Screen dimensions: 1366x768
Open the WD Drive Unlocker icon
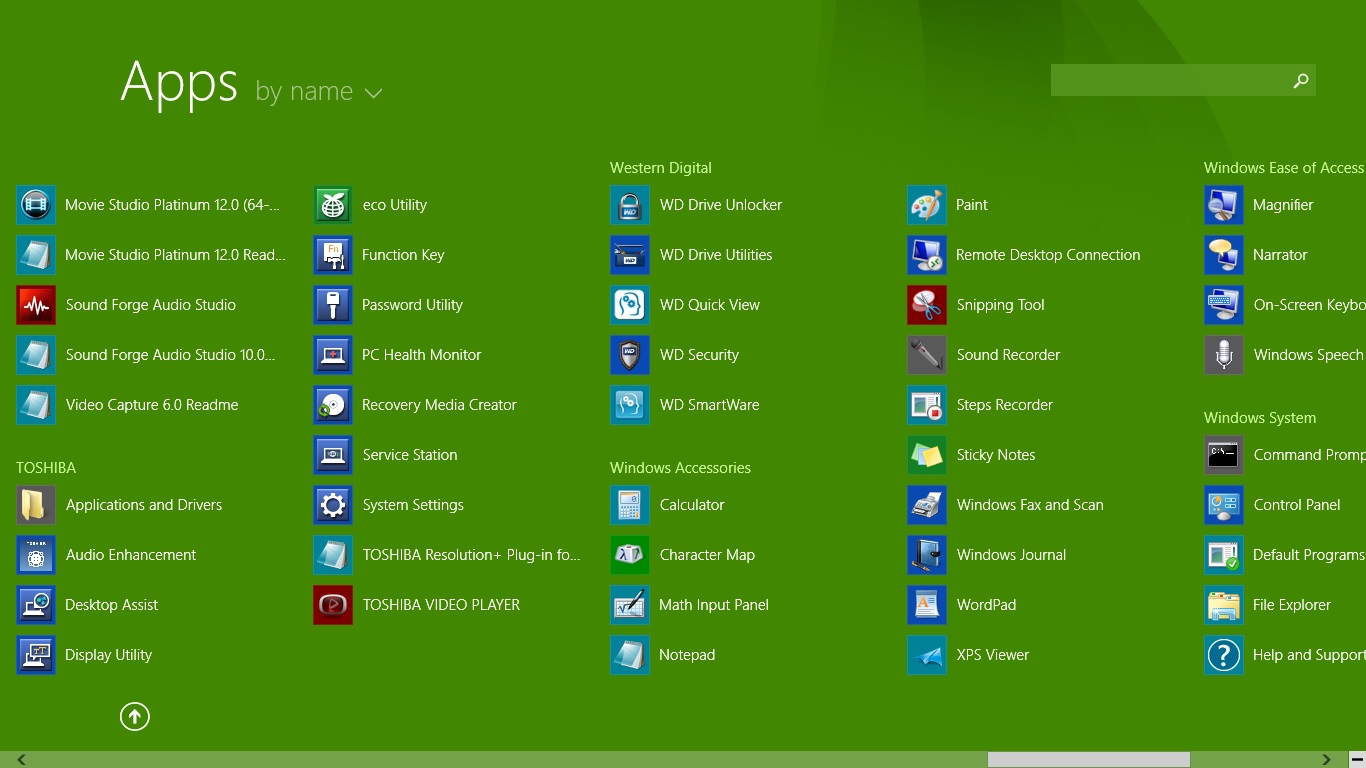[630, 205]
